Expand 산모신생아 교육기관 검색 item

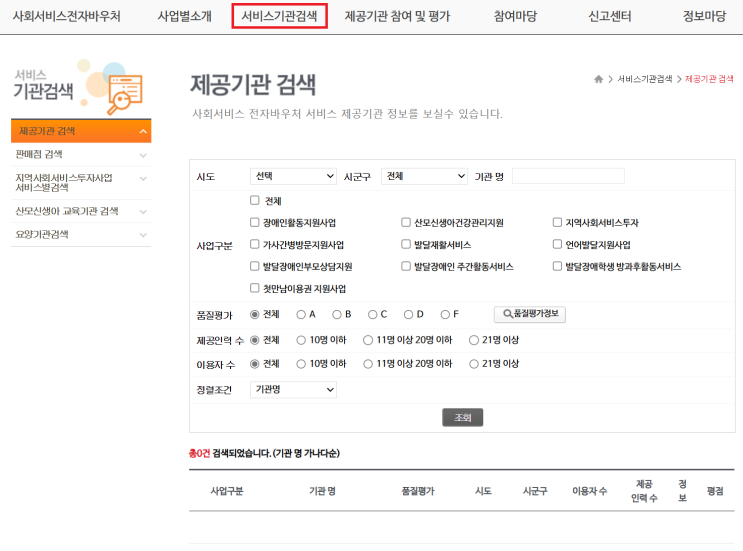tap(81, 211)
